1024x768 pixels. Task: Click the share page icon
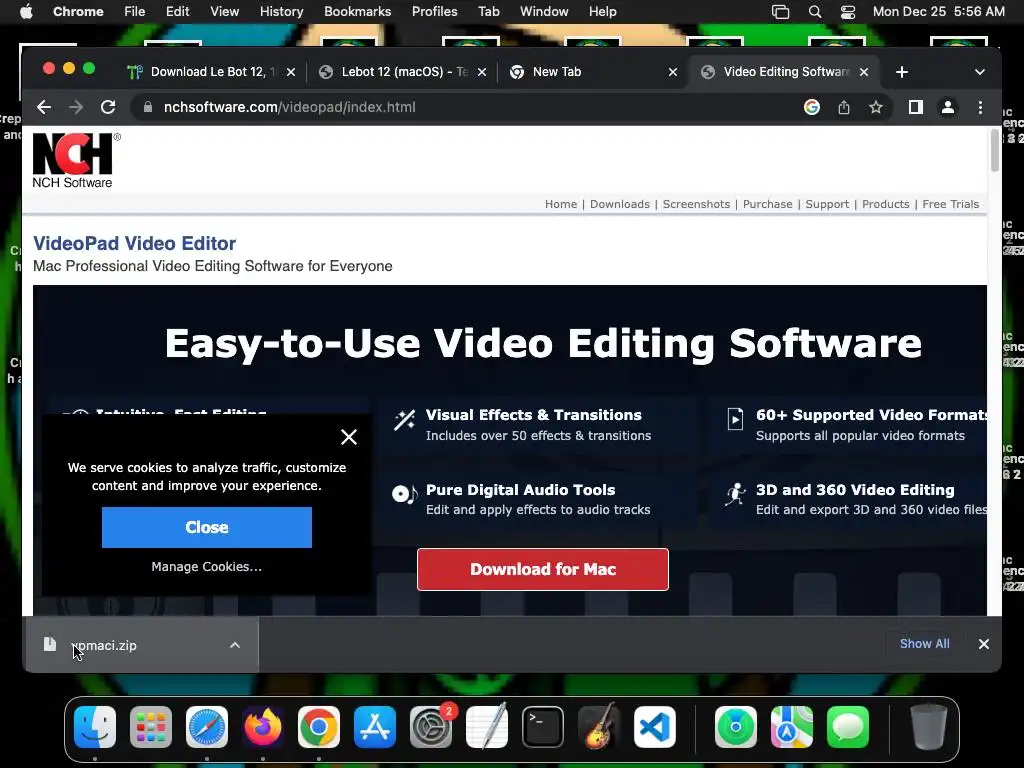click(x=844, y=107)
